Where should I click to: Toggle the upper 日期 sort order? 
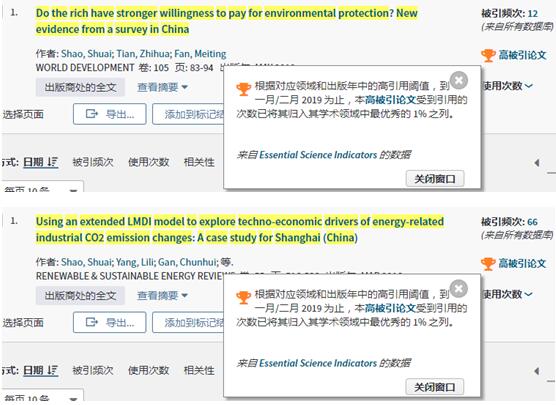[x=40, y=162]
